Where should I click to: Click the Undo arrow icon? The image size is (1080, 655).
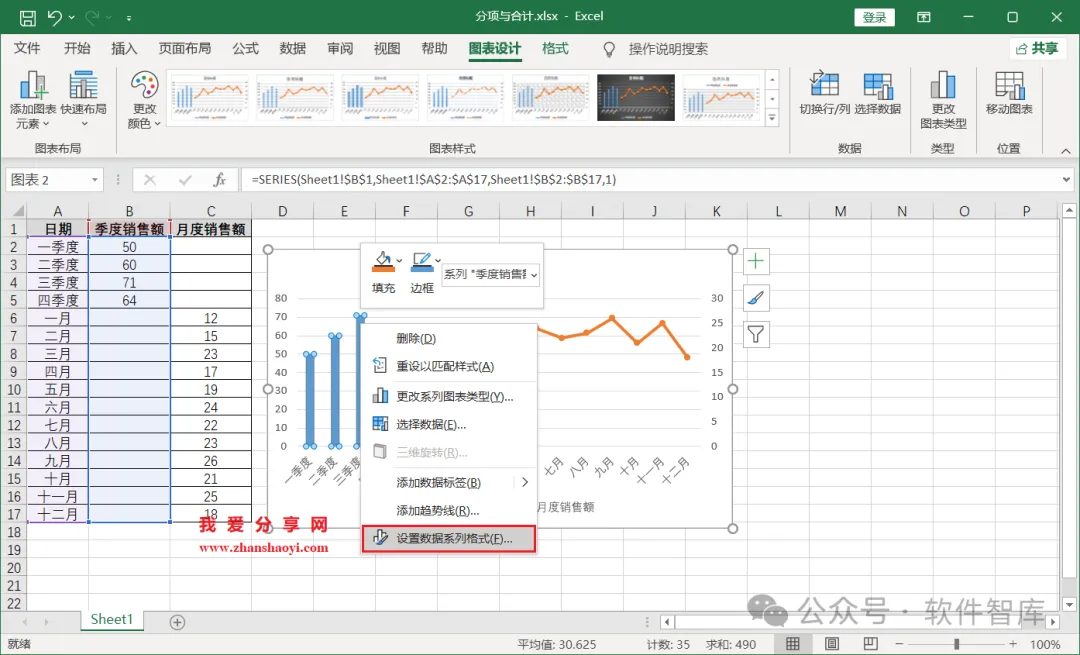tap(55, 17)
